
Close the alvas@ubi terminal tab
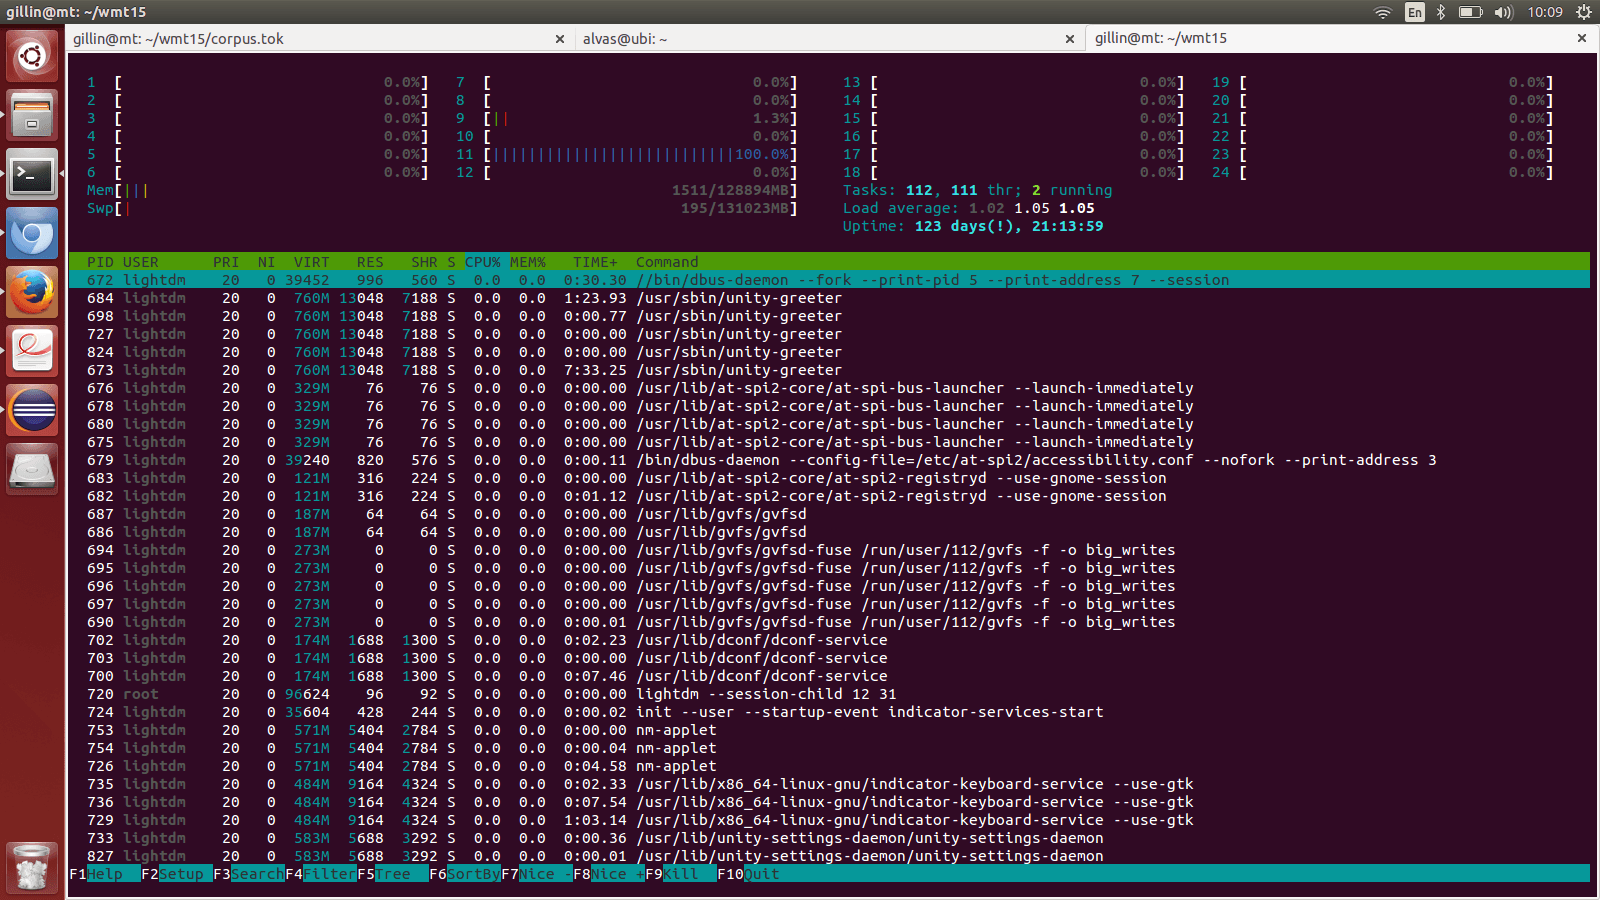pyautogui.click(x=1070, y=39)
